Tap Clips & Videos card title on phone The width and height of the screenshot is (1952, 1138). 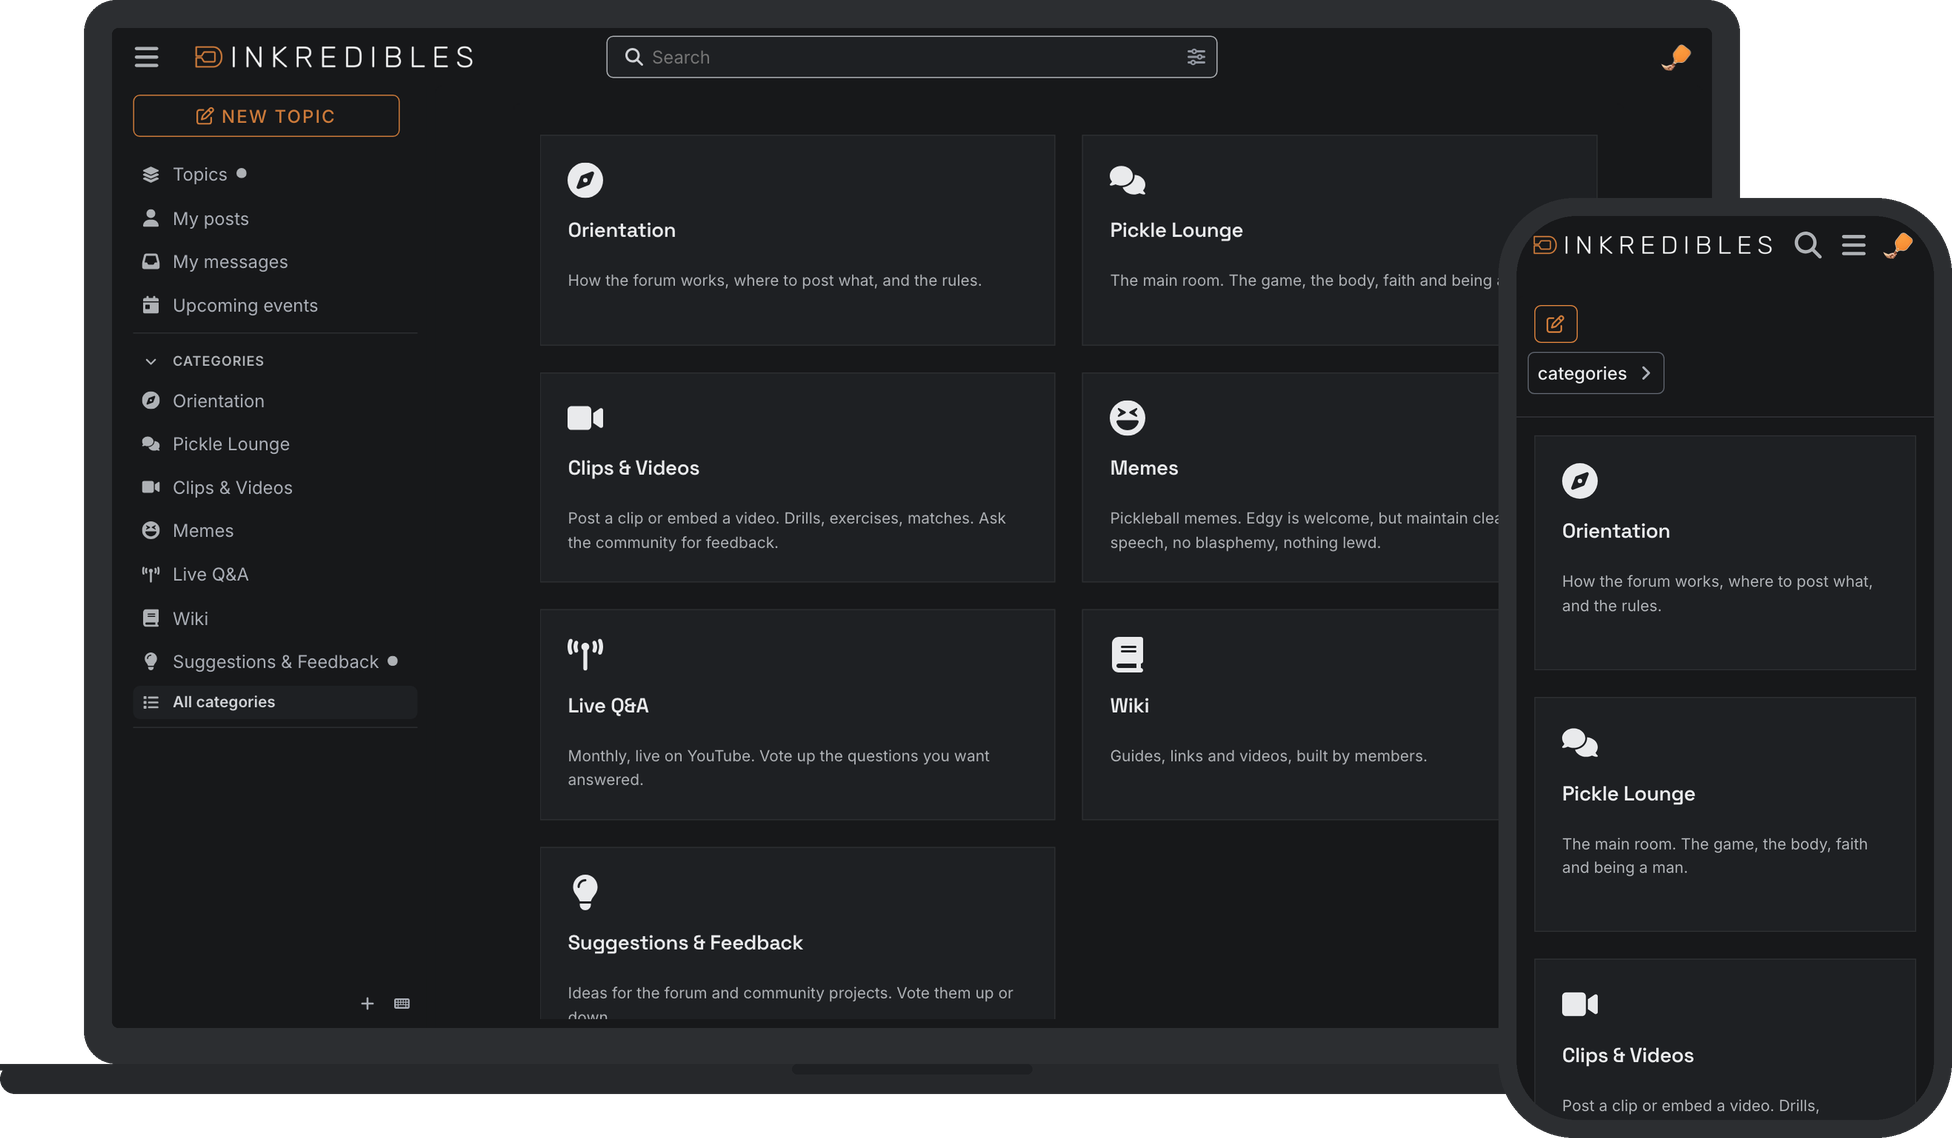[1627, 1056]
